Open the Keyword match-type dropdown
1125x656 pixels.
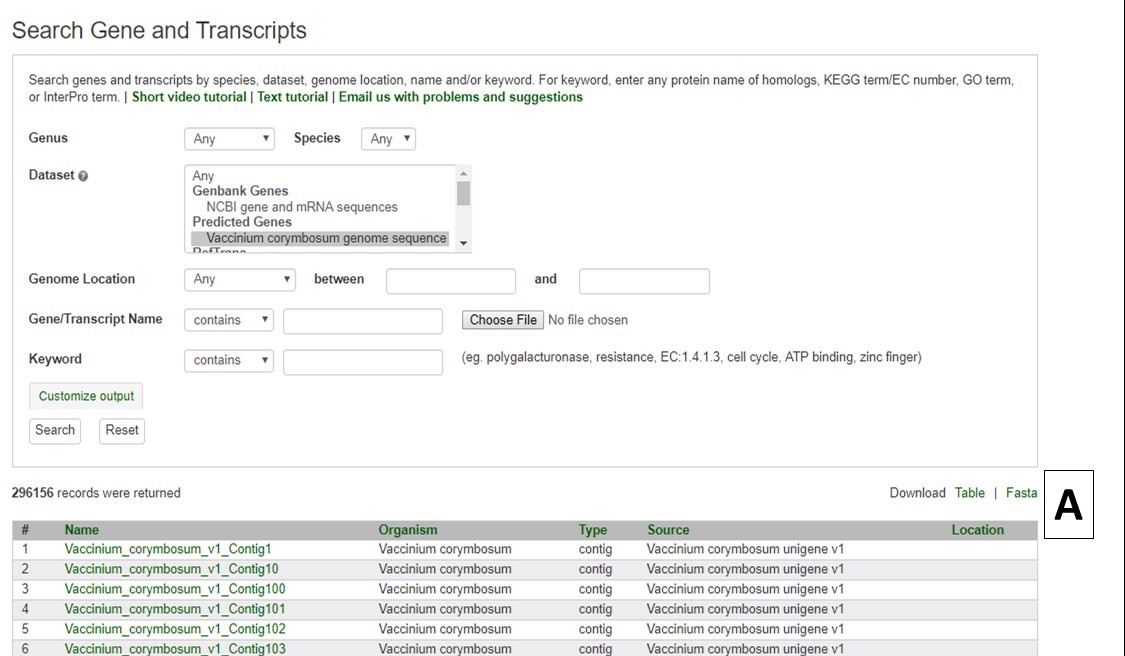pyautogui.click(x=229, y=360)
